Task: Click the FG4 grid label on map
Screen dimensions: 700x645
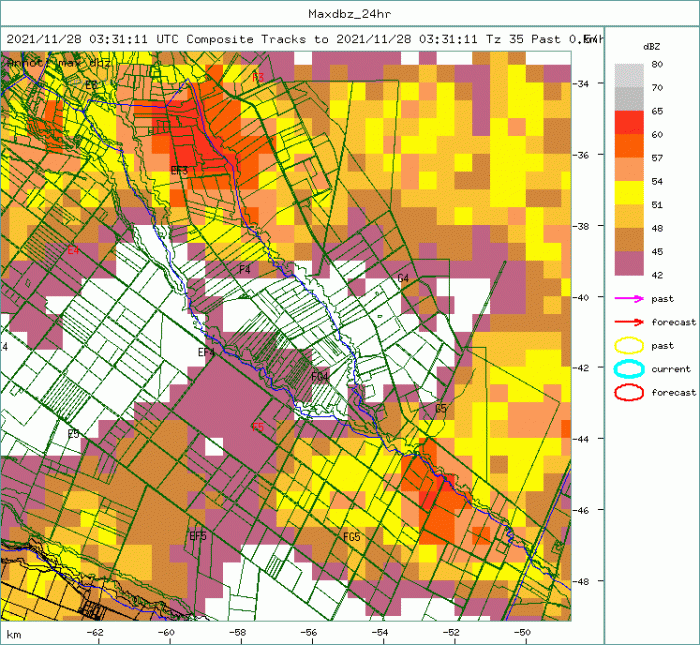Action: point(320,377)
